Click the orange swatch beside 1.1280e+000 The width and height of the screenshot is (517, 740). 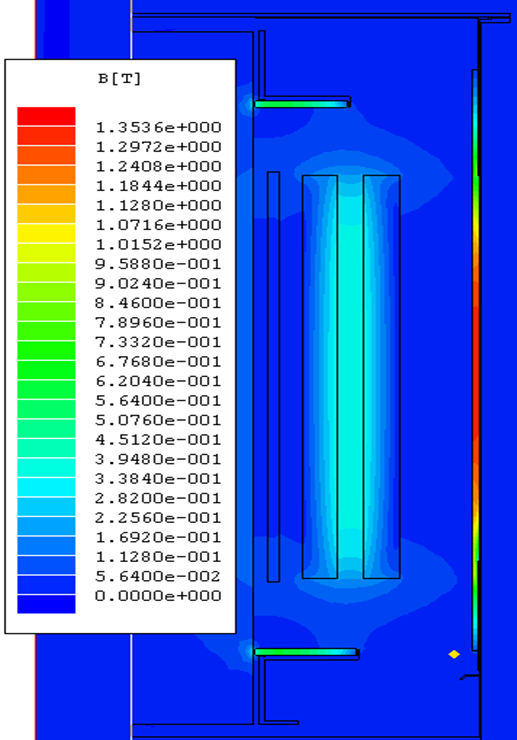pyautogui.click(x=46, y=194)
